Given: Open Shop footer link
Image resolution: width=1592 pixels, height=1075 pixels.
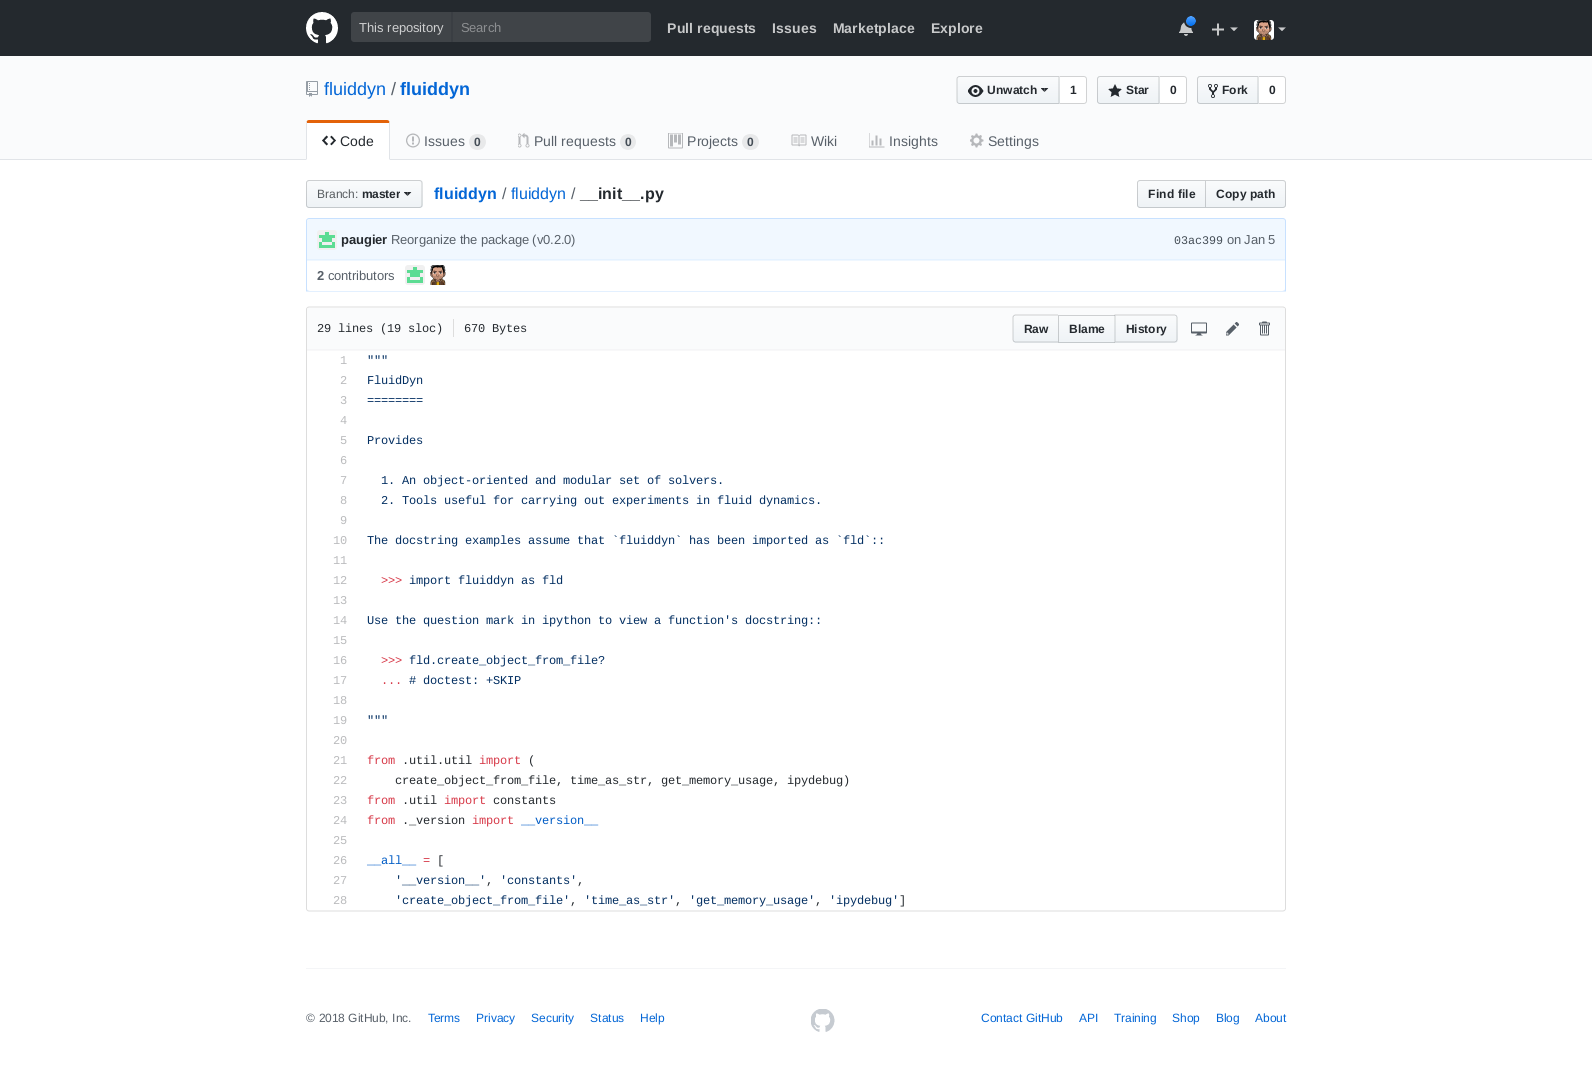Looking at the screenshot, I should click(x=1186, y=1018).
